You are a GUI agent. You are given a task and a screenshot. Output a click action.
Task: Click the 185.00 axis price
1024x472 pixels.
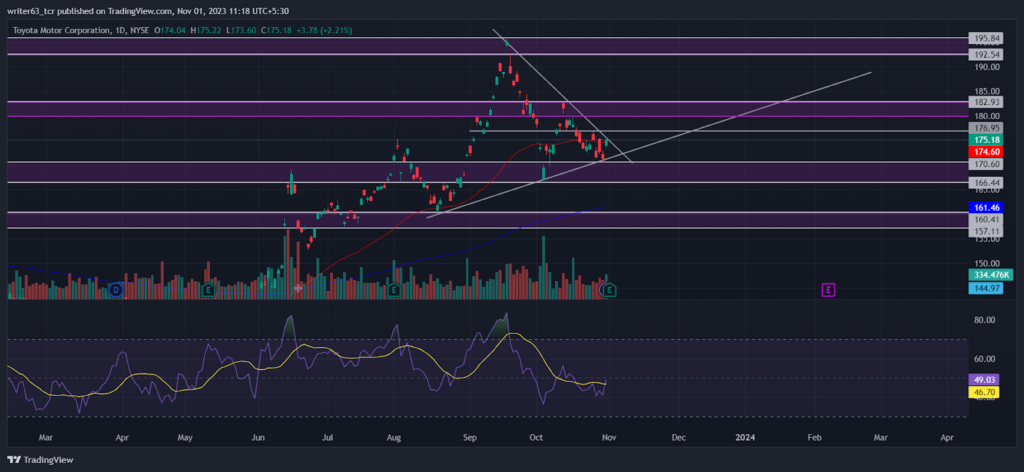[x=986, y=91]
